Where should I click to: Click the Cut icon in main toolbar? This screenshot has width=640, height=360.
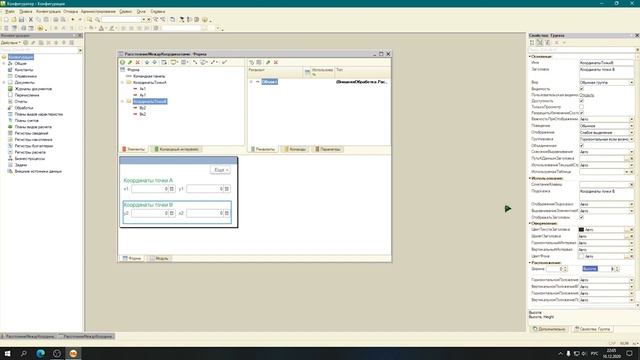point(31,20)
